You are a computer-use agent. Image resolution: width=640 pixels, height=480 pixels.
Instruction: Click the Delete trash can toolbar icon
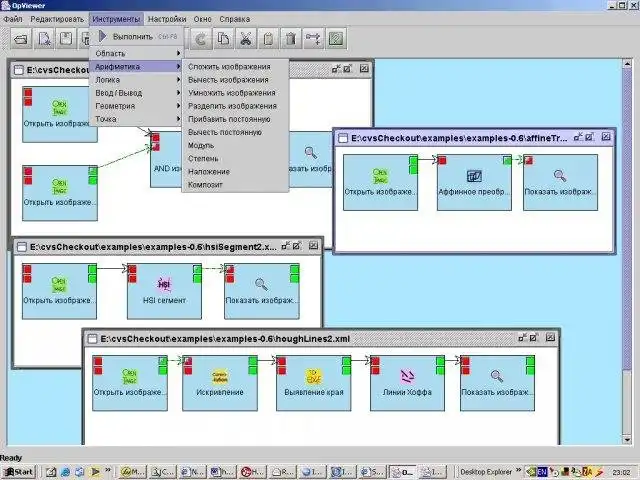(291, 39)
